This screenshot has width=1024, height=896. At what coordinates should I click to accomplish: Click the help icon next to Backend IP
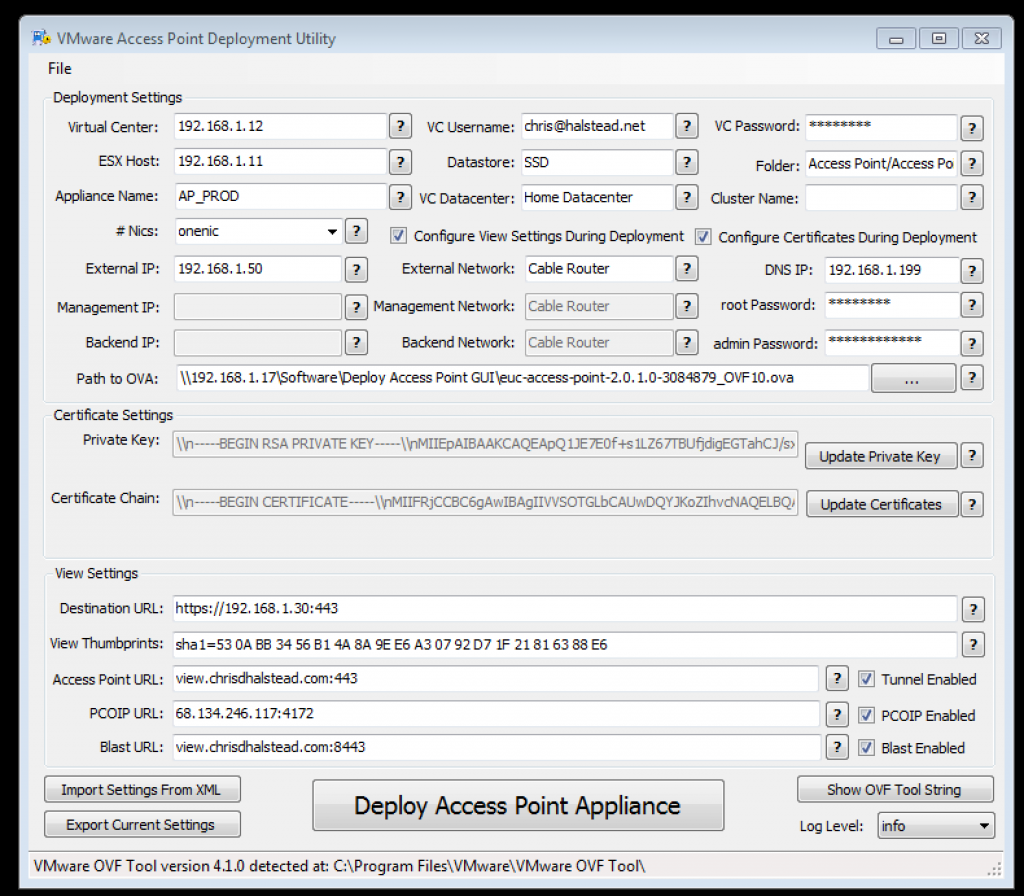[x=356, y=342]
